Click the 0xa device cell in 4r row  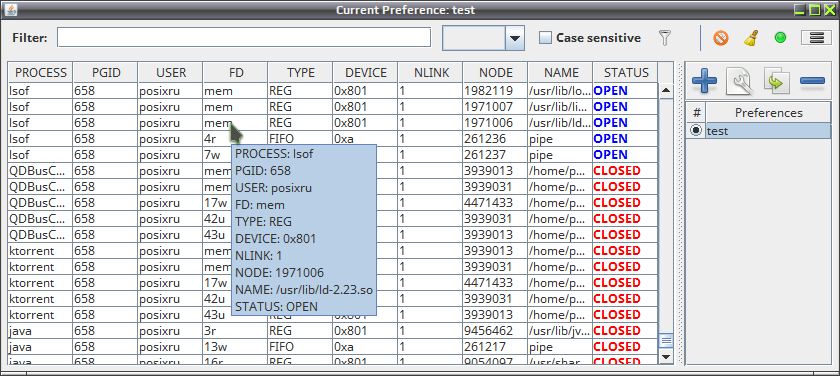tap(365, 139)
